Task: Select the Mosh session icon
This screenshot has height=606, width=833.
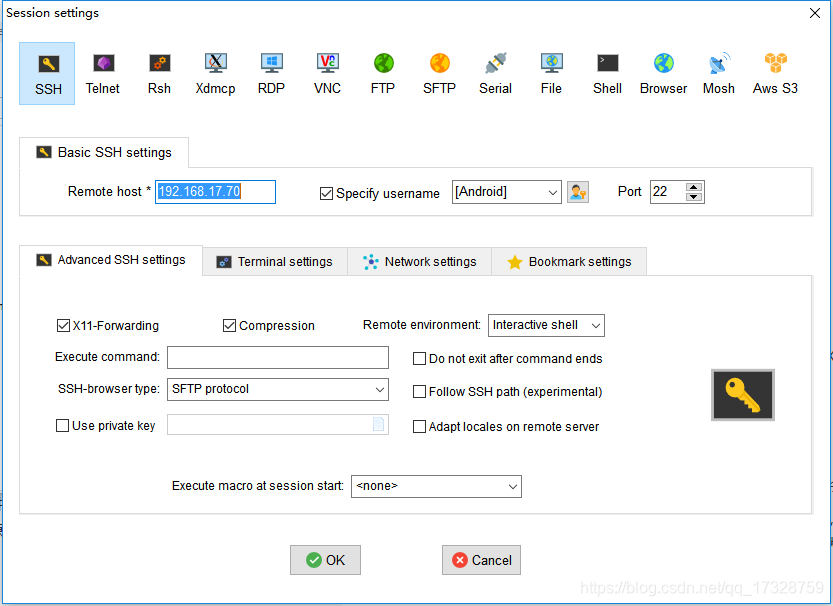Action: (x=719, y=73)
